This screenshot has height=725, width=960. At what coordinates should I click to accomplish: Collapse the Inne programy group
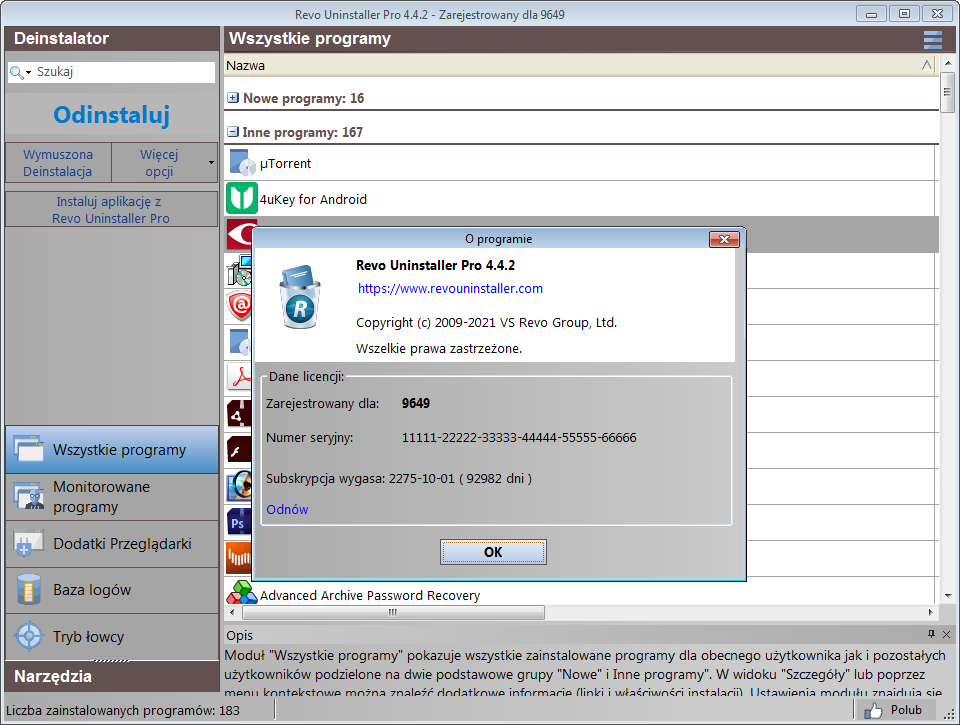pyautogui.click(x=233, y=132)
